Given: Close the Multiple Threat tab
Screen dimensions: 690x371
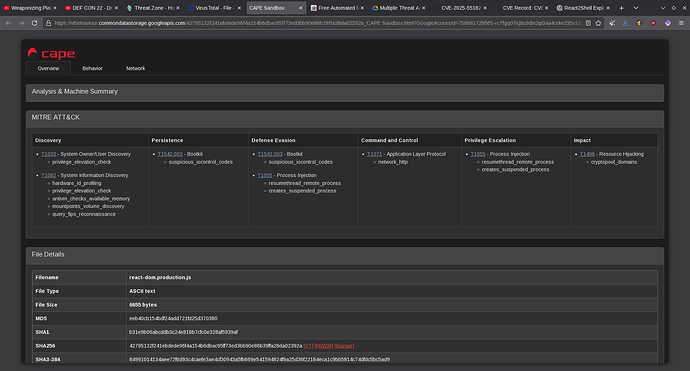Looking at the screenshot, I should point(424,8).
